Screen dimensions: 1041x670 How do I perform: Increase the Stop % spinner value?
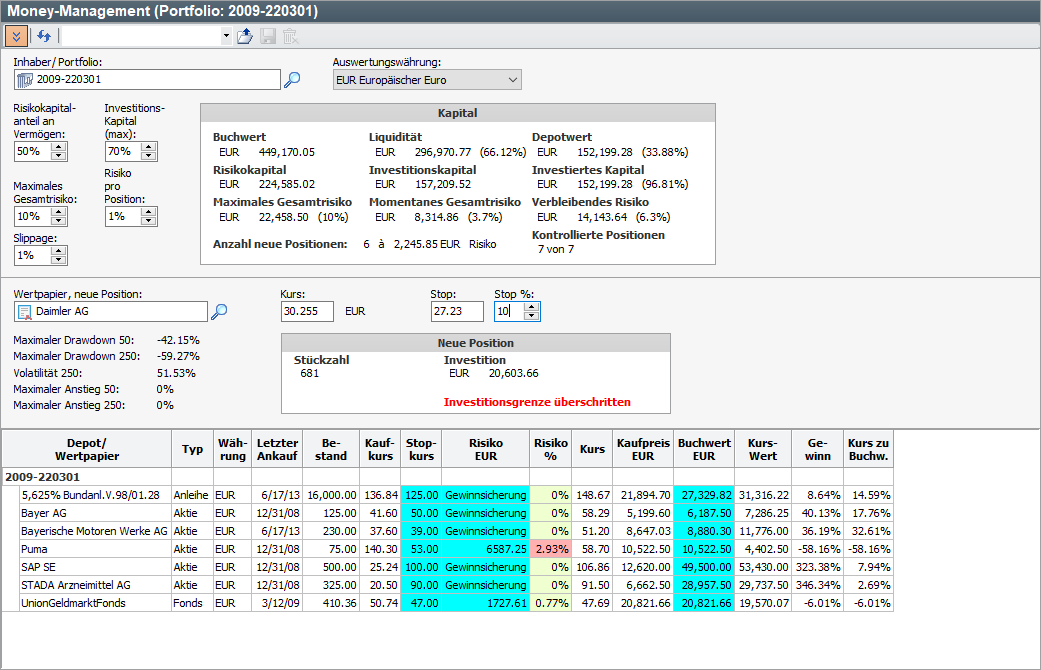(531, 307)
